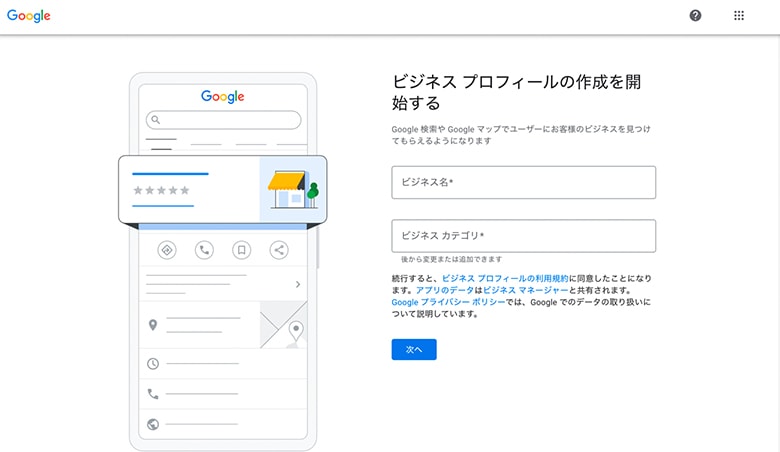Click the globe website icon in the mockup
Viewport: 780px width, 452px height.
pos(153,424)
